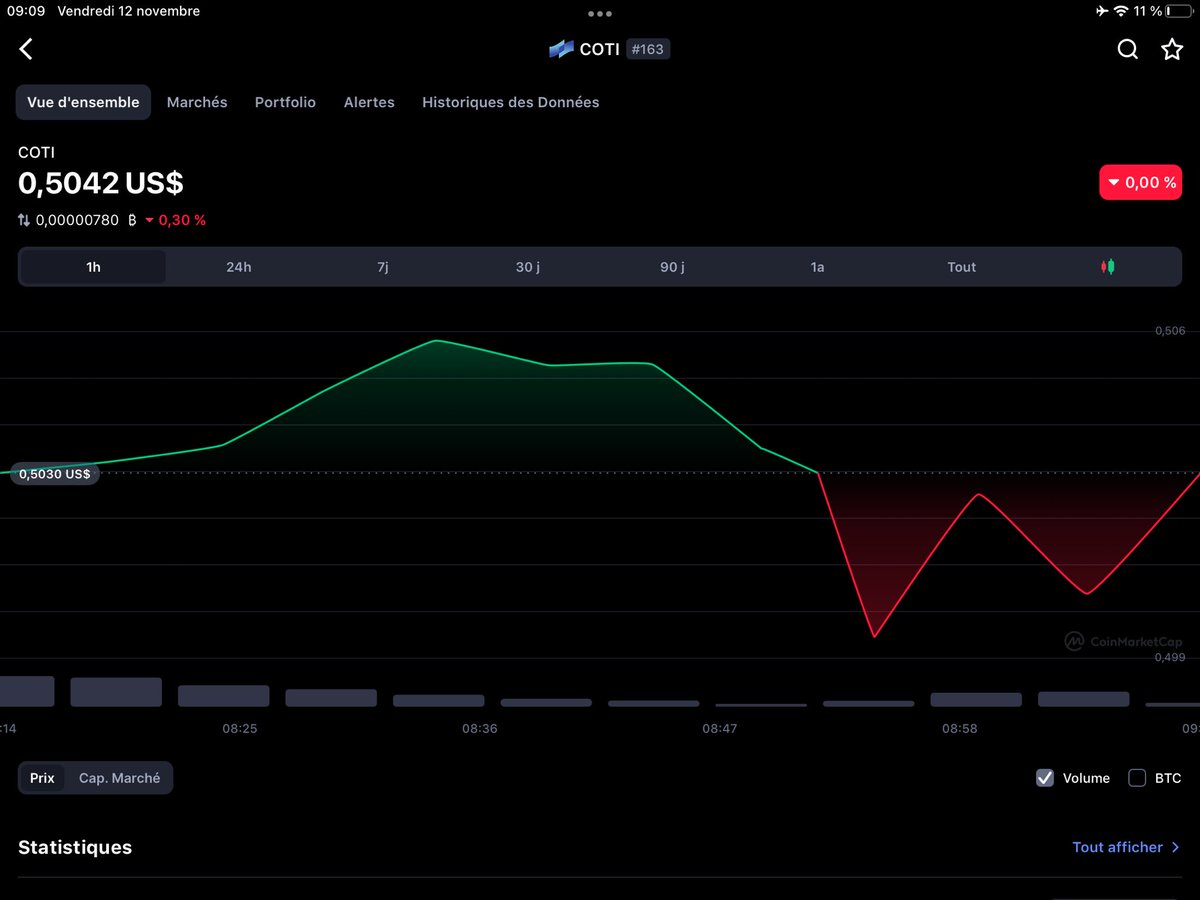Select the 7j time range
The height and width of the screenshot is (900, 1200).
click(383, 267)
